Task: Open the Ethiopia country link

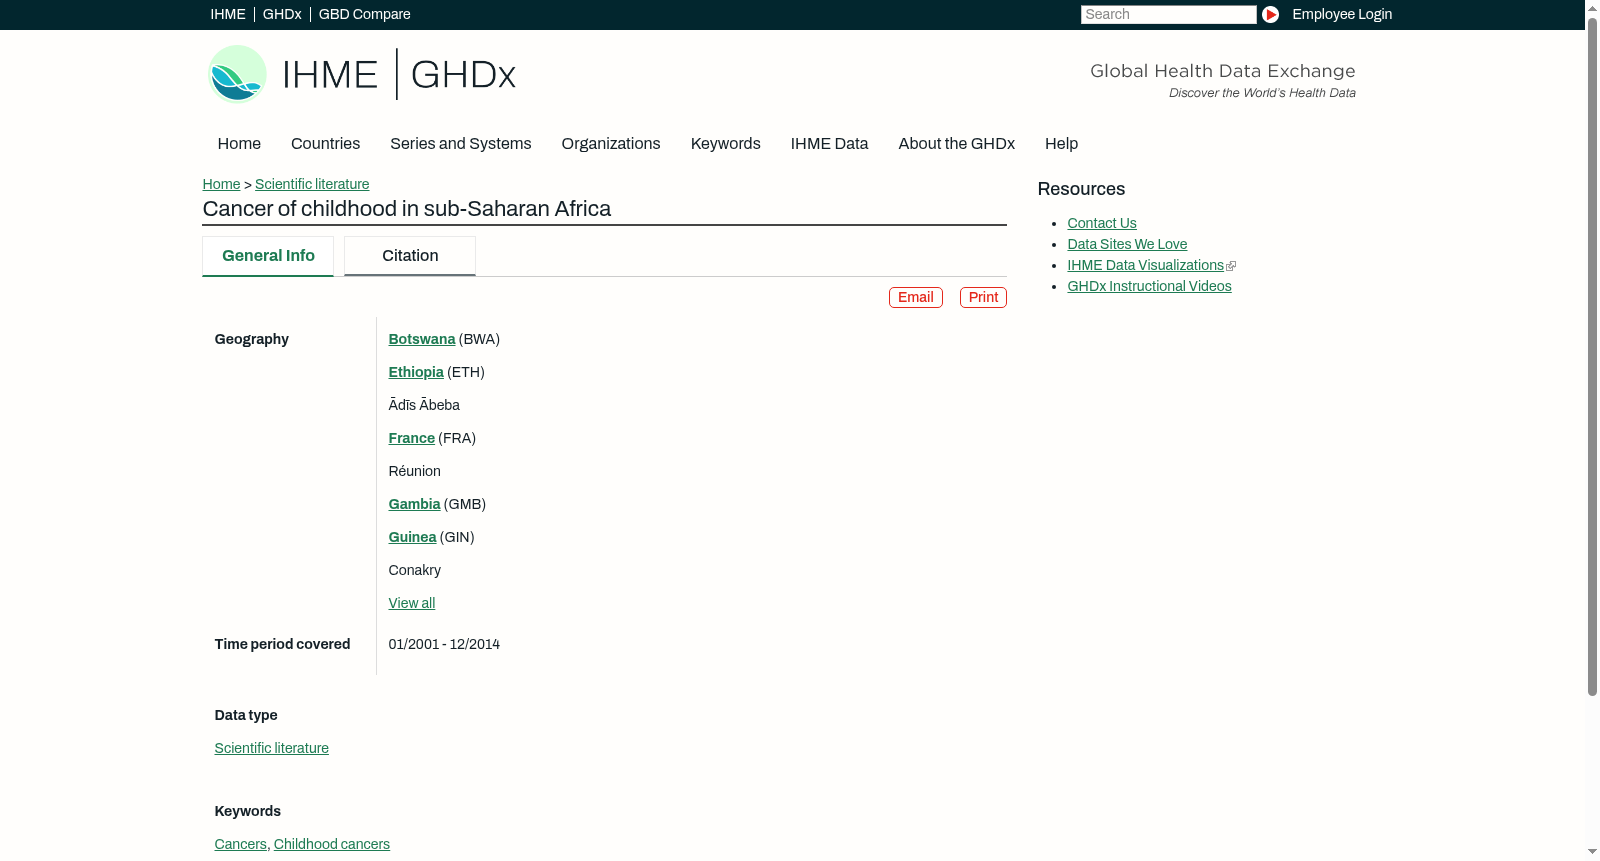Action: click(x=416, y=372)
